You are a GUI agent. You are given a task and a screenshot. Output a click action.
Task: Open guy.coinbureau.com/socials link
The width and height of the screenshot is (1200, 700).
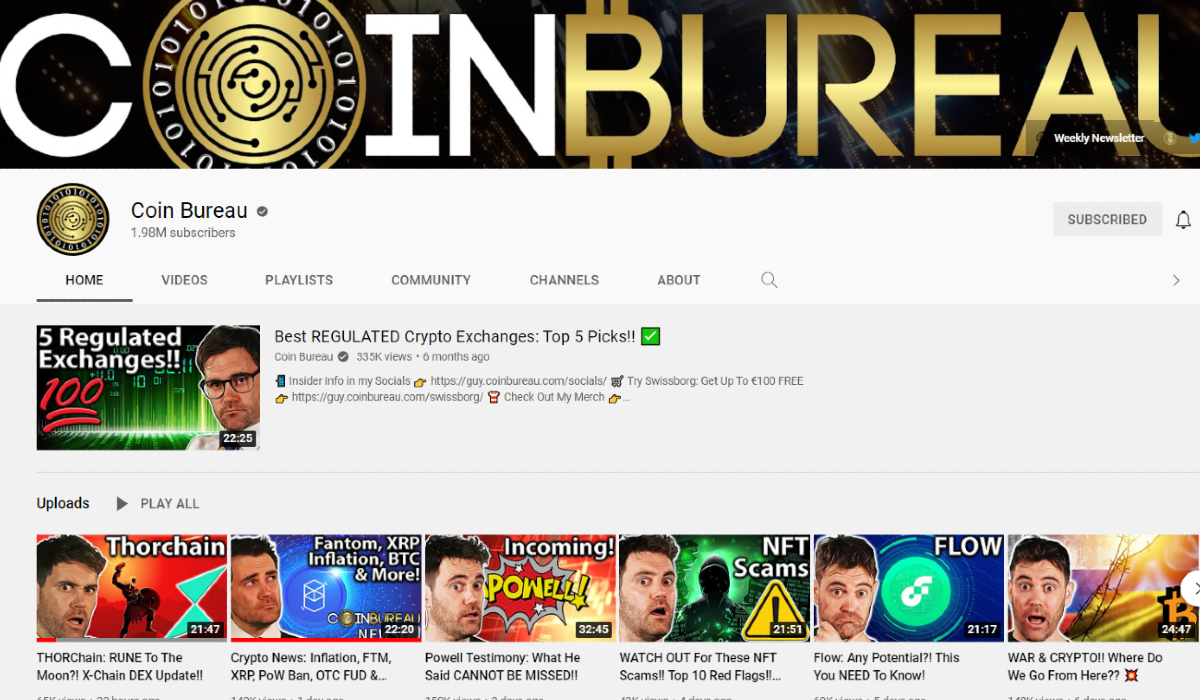(x=518, y=381)
